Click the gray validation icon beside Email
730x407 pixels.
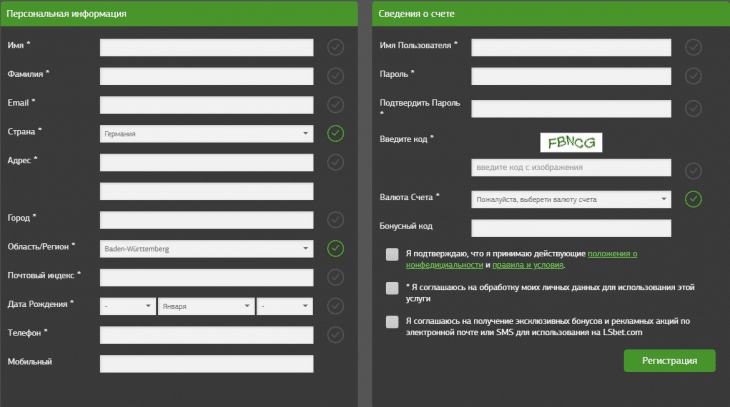click(335, 104)
